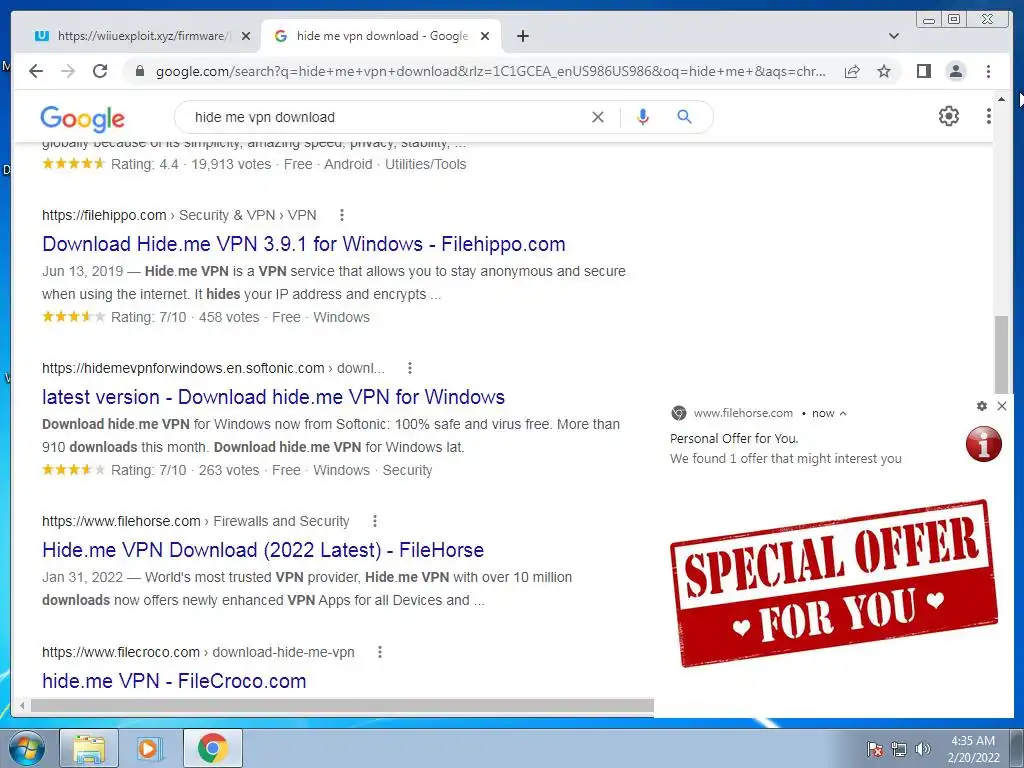Click the vertical scrollbar thumb
The image size is (1024, 768).
coord(1001,355)
